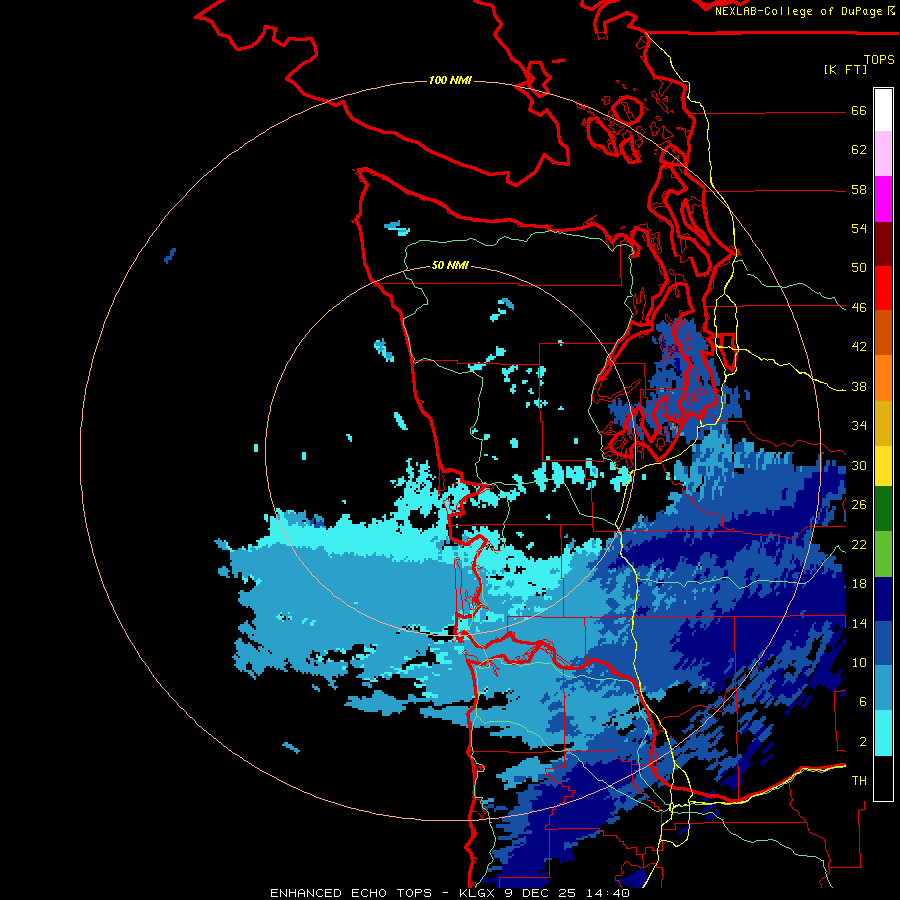
Task: Click the legend value 50
Action: 859,268
